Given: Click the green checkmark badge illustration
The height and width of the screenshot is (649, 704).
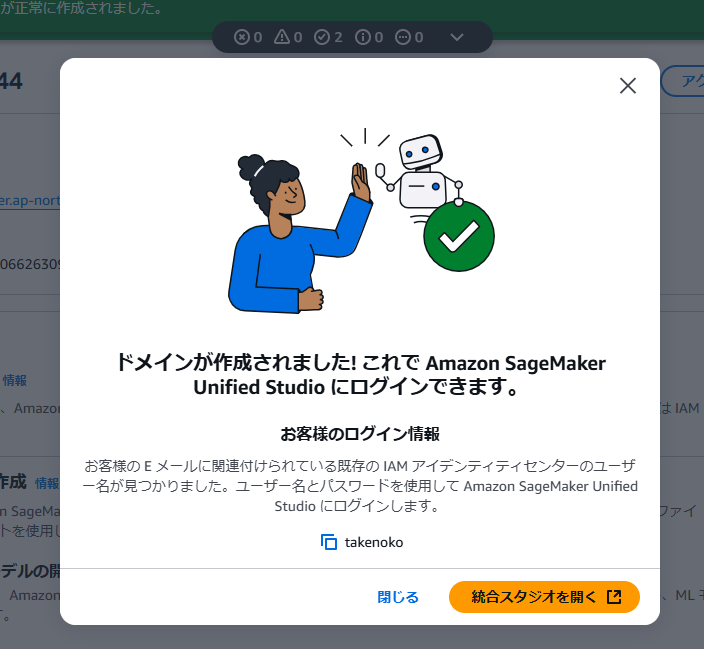Looking at the screenshot, I should 459,236.
